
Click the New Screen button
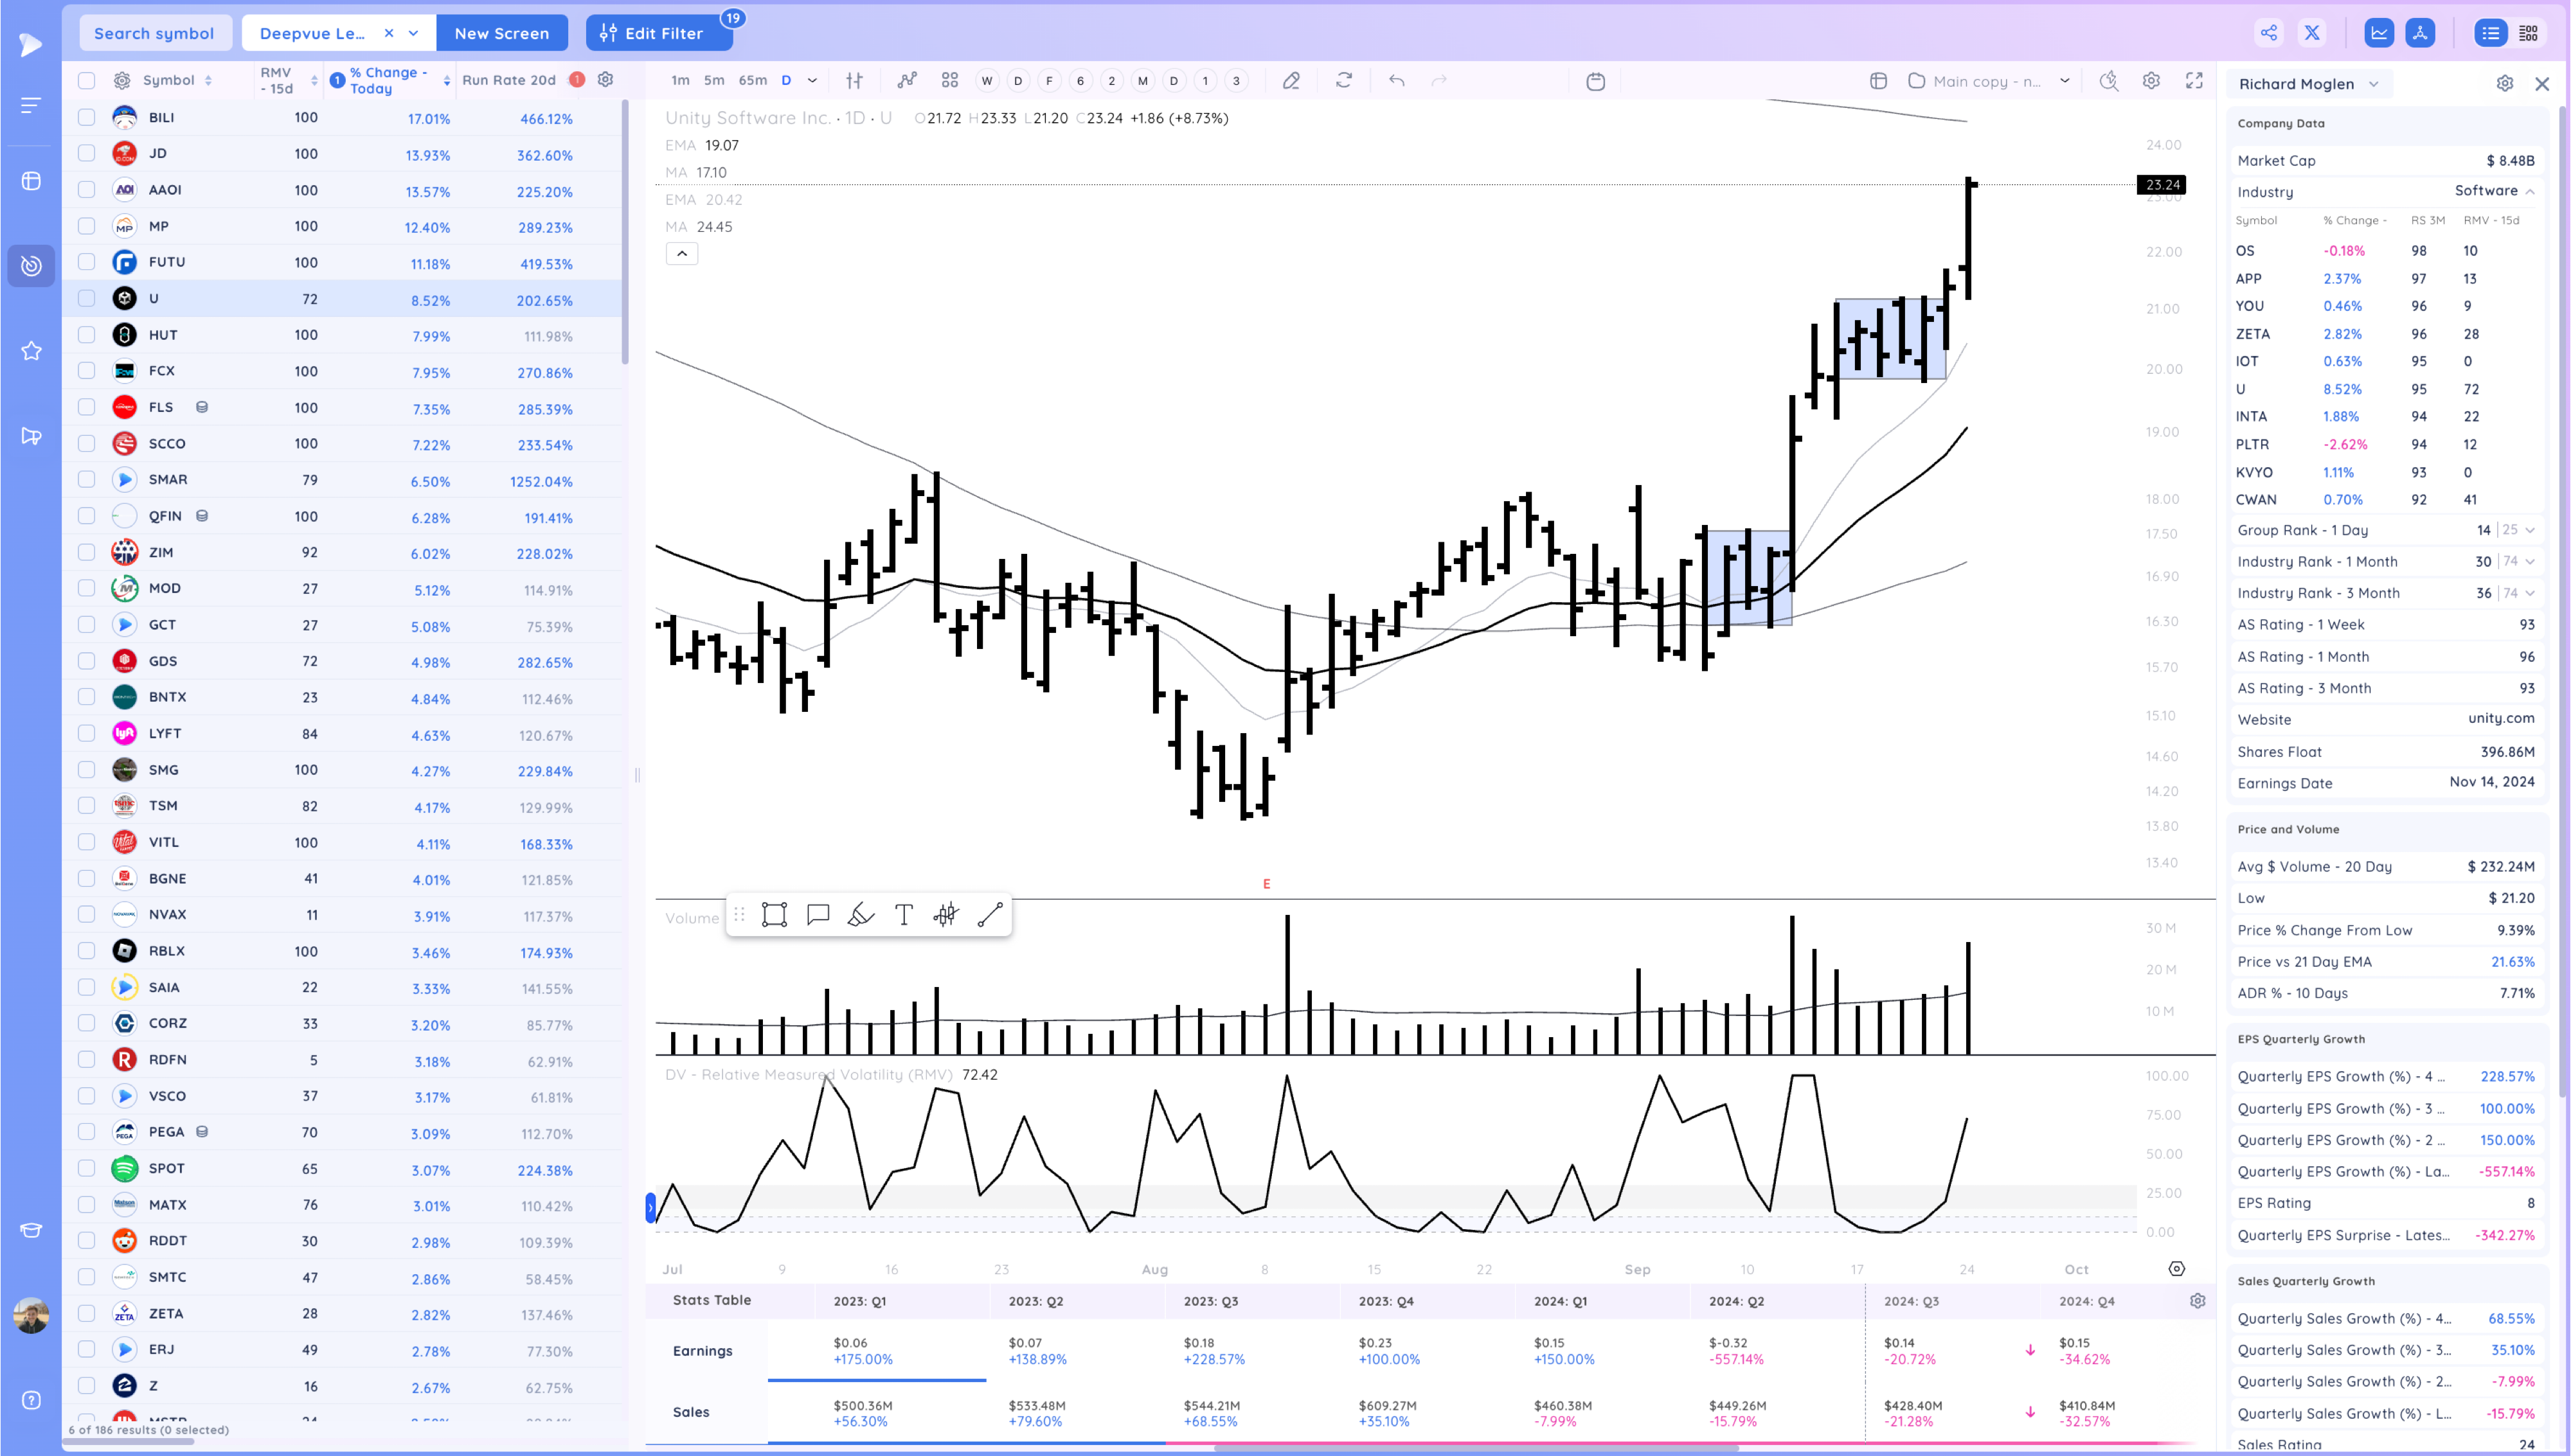pyautogui.click(x=502, y=32)
